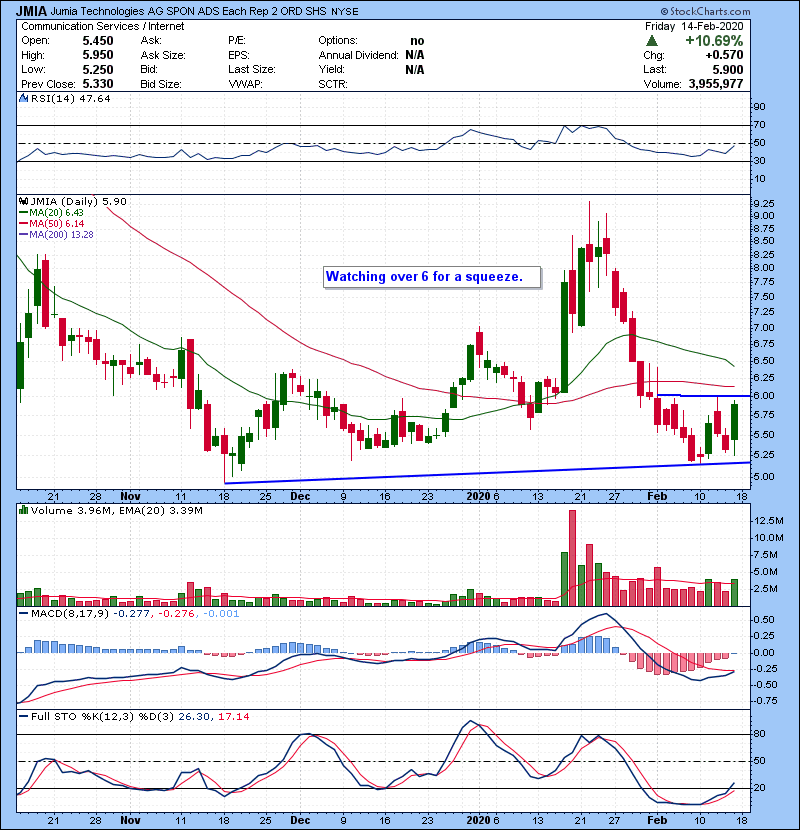Click the 12.5M volume axis label
This screenshot has width=800, height=830.
[768, 521]
